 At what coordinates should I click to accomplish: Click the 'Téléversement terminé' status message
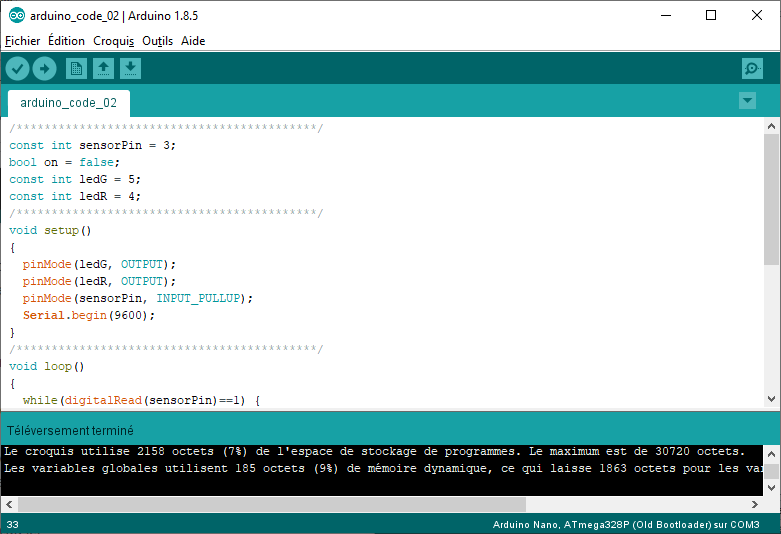point(70,430)
